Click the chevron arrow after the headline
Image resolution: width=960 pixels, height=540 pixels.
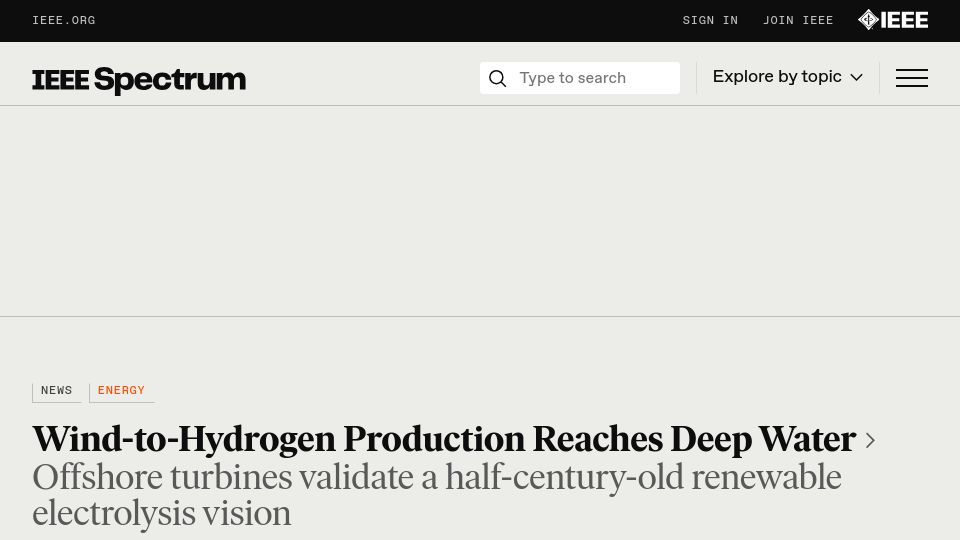[x=870, y=440]
